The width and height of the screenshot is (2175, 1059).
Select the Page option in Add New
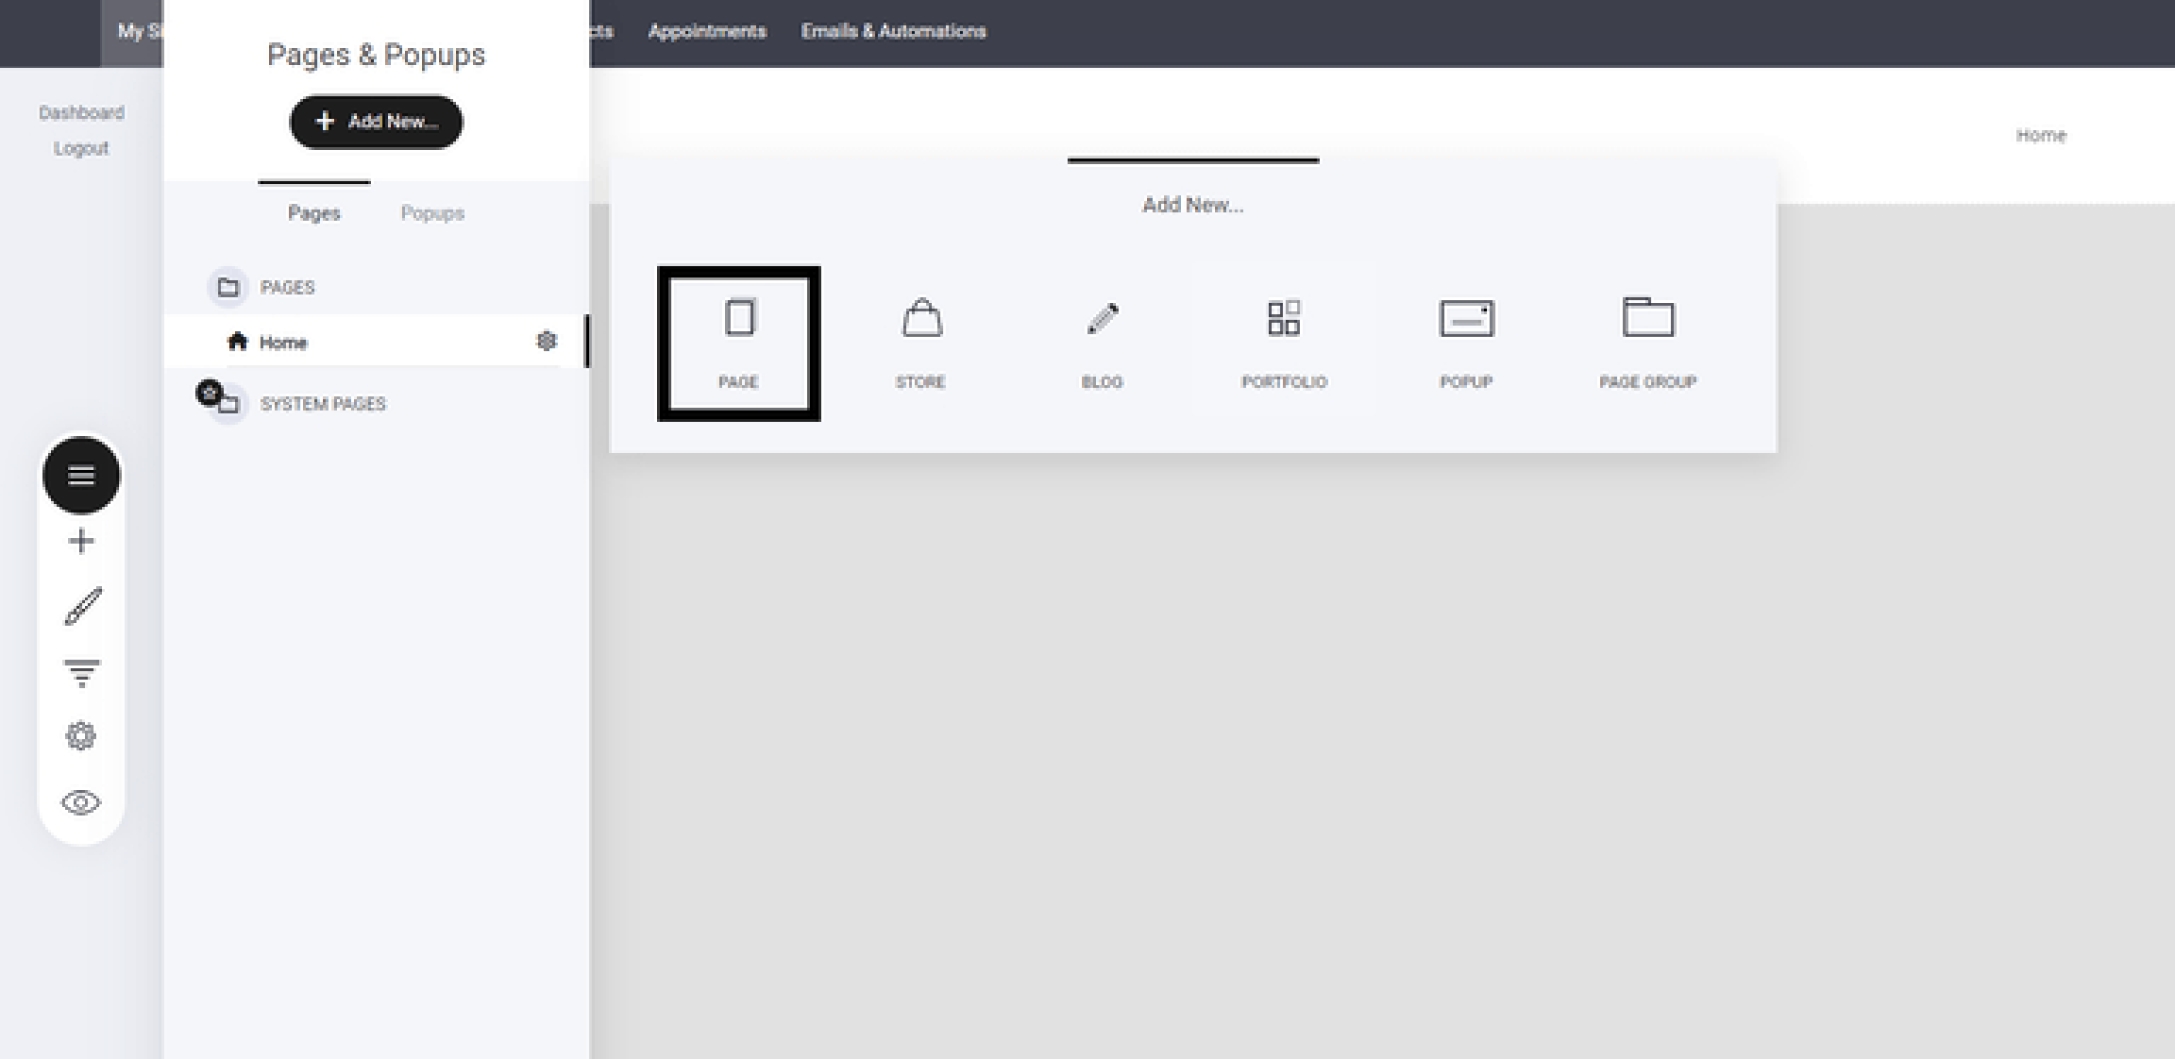pyautogui.click(x=738, y=343)
